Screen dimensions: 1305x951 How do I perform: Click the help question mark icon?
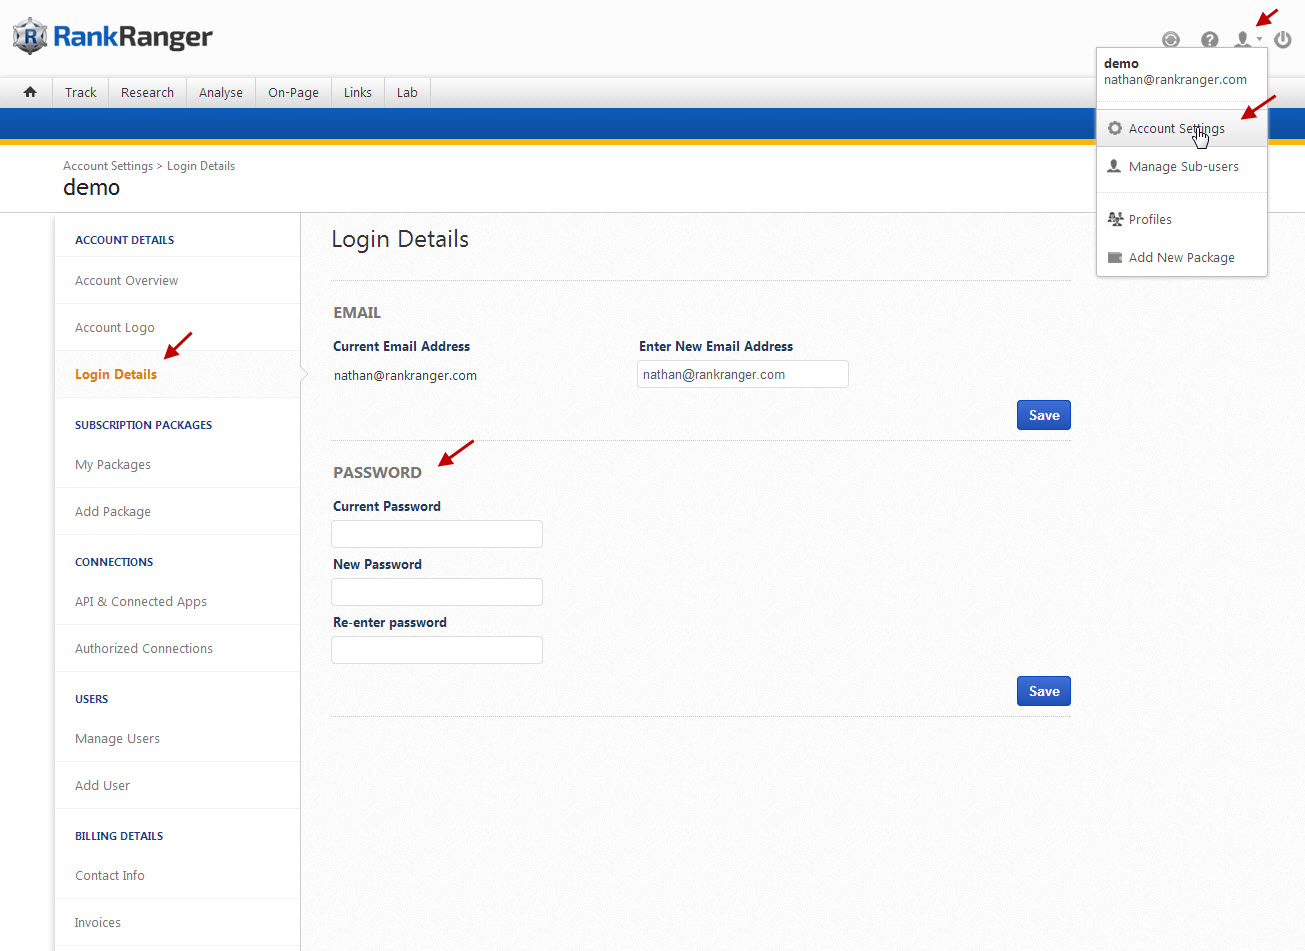click(x=1209, y=40)
